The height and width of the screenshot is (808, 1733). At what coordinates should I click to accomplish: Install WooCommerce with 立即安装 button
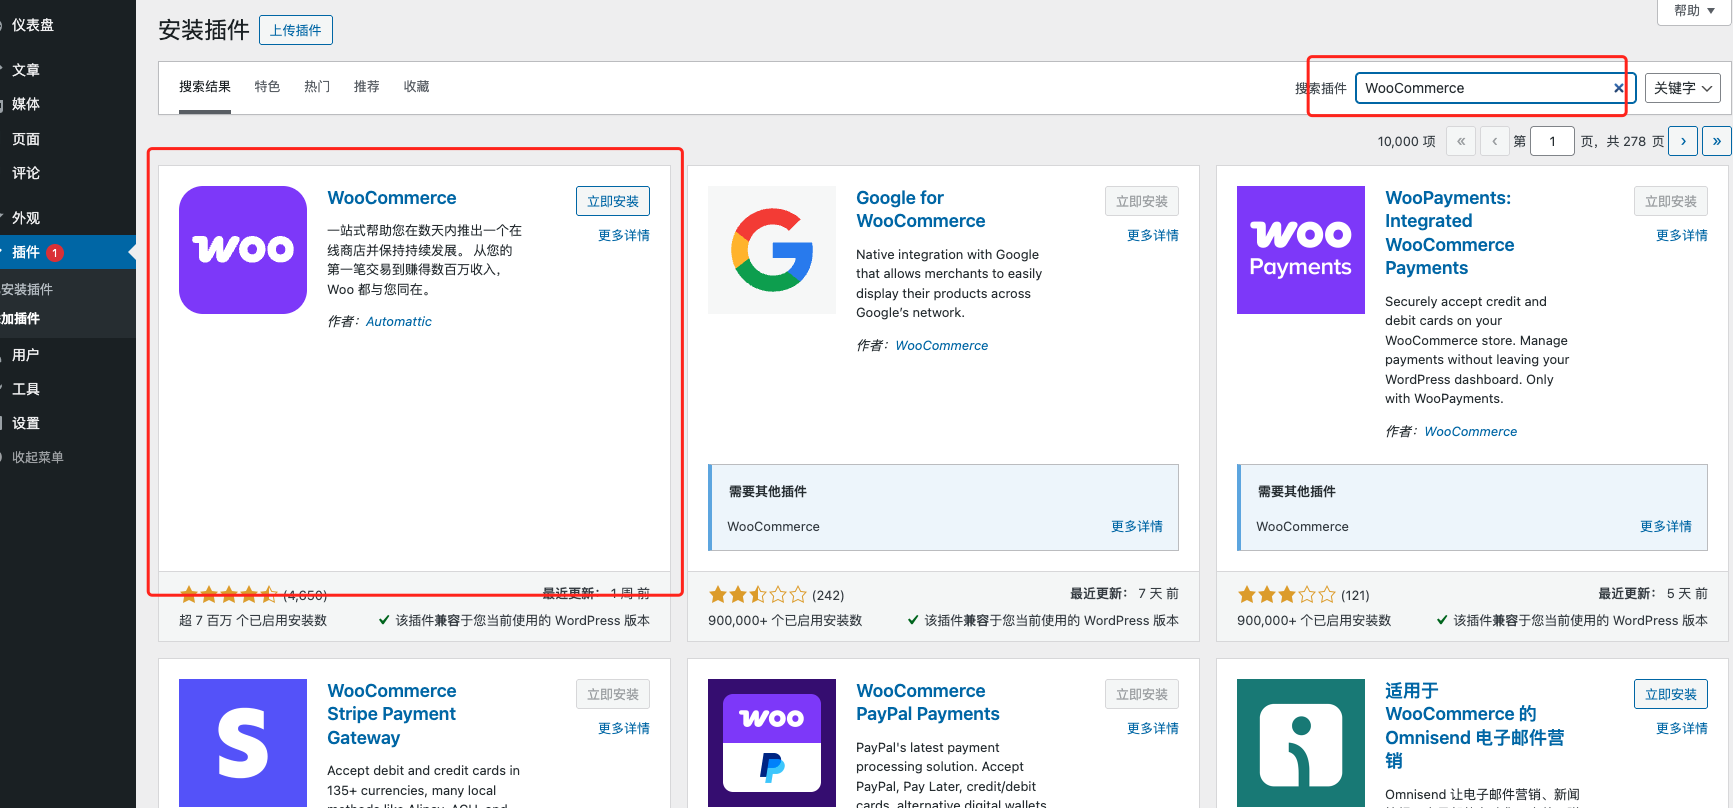[x=612, y=201]
